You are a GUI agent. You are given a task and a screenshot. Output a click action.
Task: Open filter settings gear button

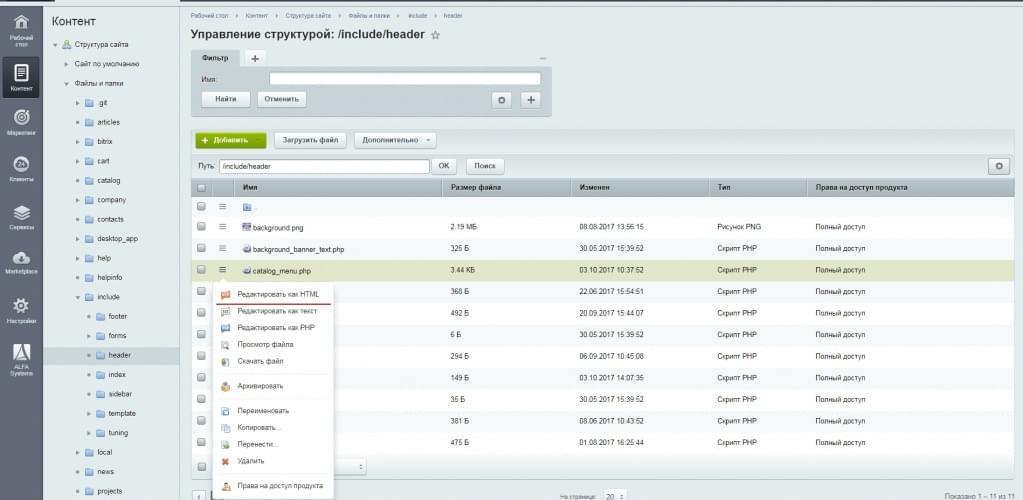(x=502, y=99)
